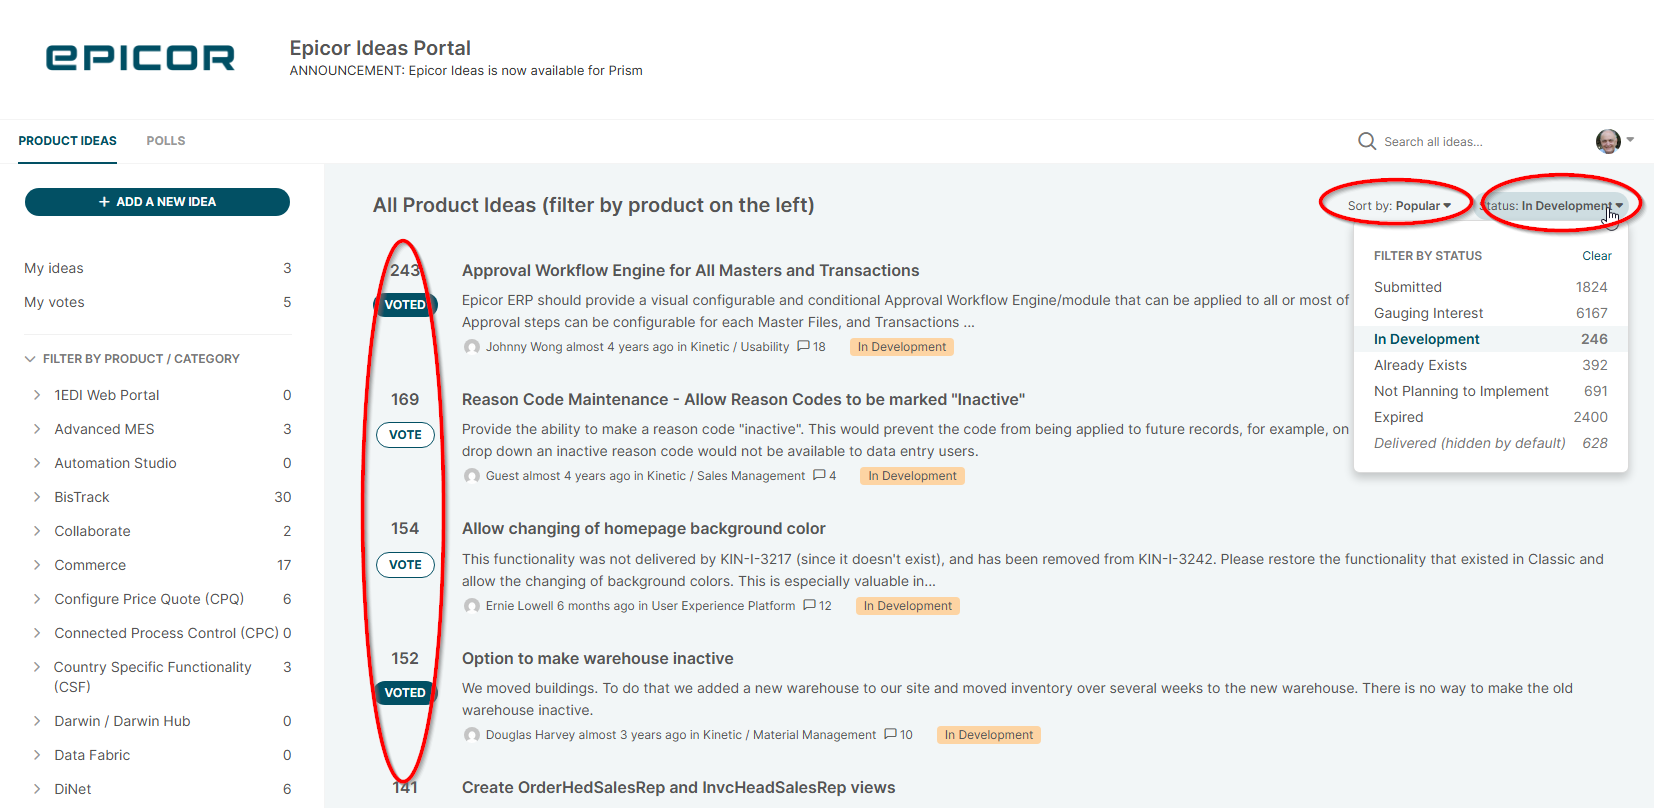
Task: Expand the Darwin / Darwin Hub category
Action: click(37, 721)
